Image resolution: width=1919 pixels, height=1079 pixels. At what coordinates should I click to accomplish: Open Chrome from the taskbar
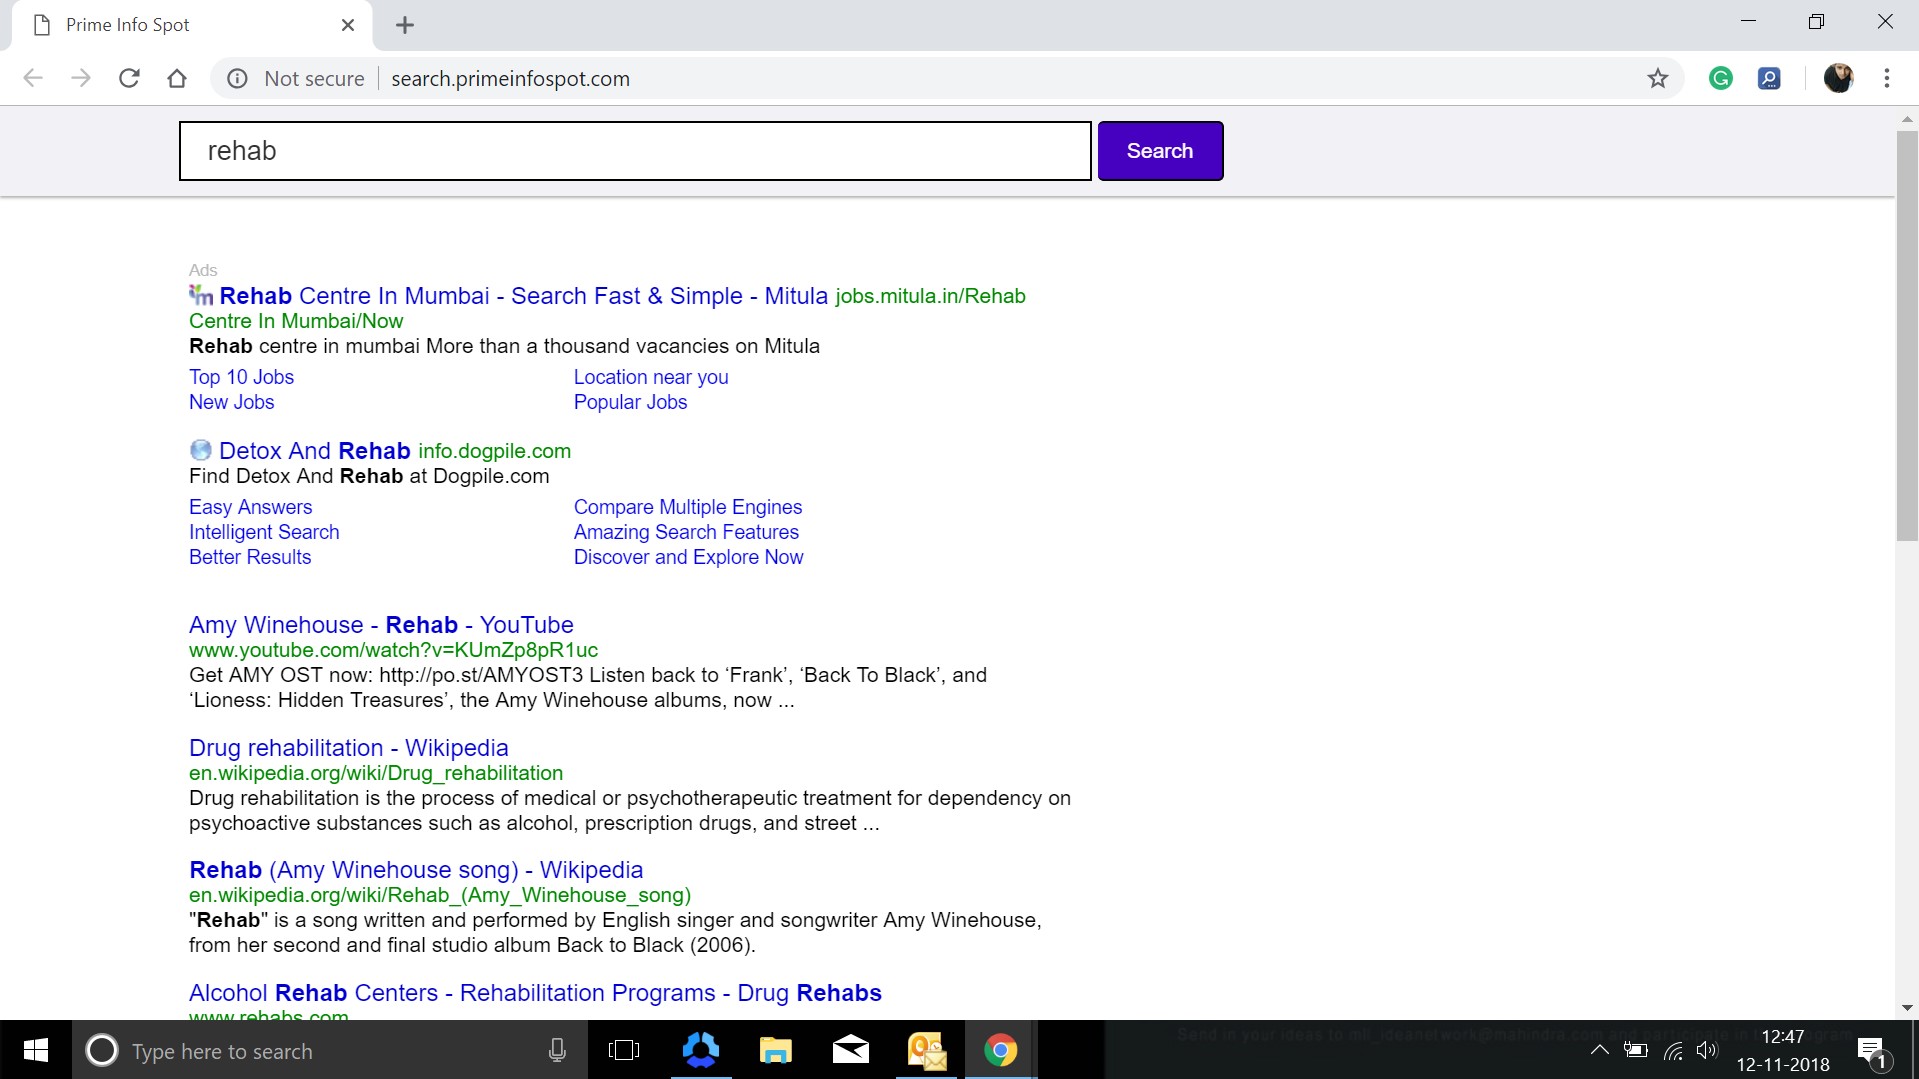1001,1051
